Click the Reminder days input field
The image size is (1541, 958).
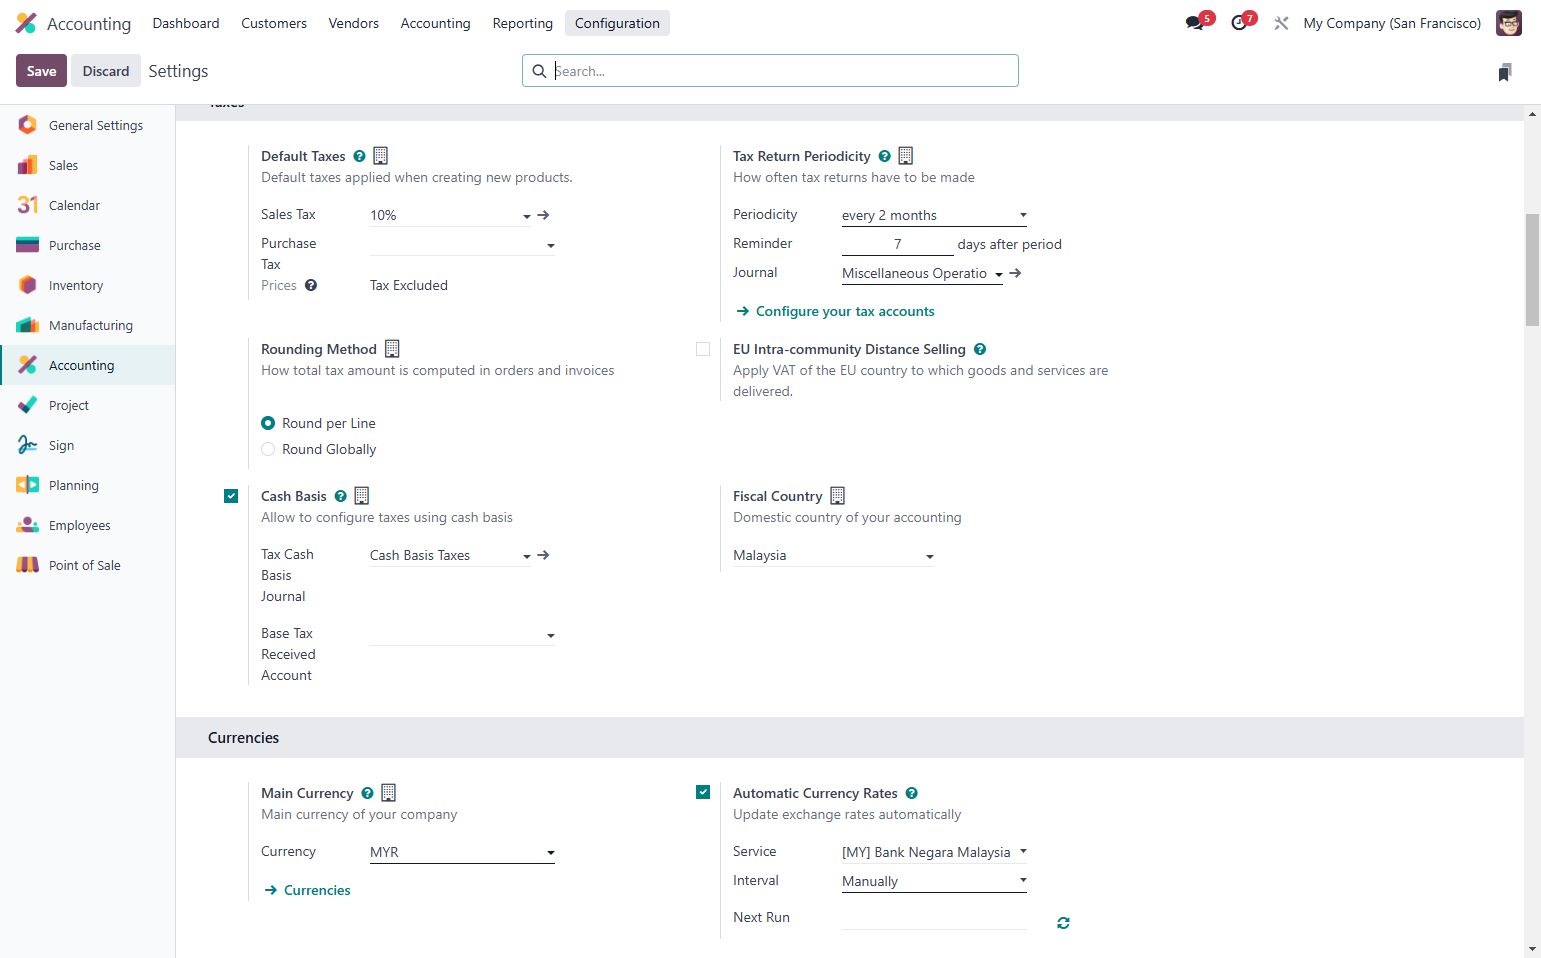(x=898, y=244)
